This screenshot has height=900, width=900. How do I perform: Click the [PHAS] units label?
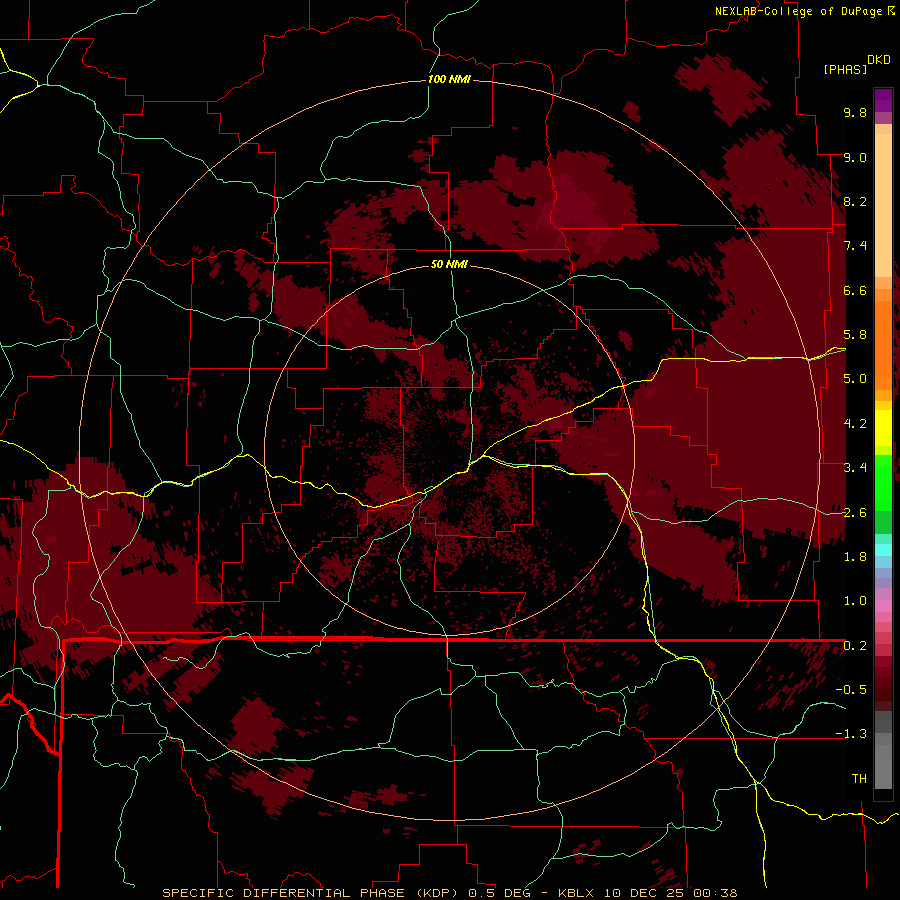pyautogui.click(x=845, y=69)
